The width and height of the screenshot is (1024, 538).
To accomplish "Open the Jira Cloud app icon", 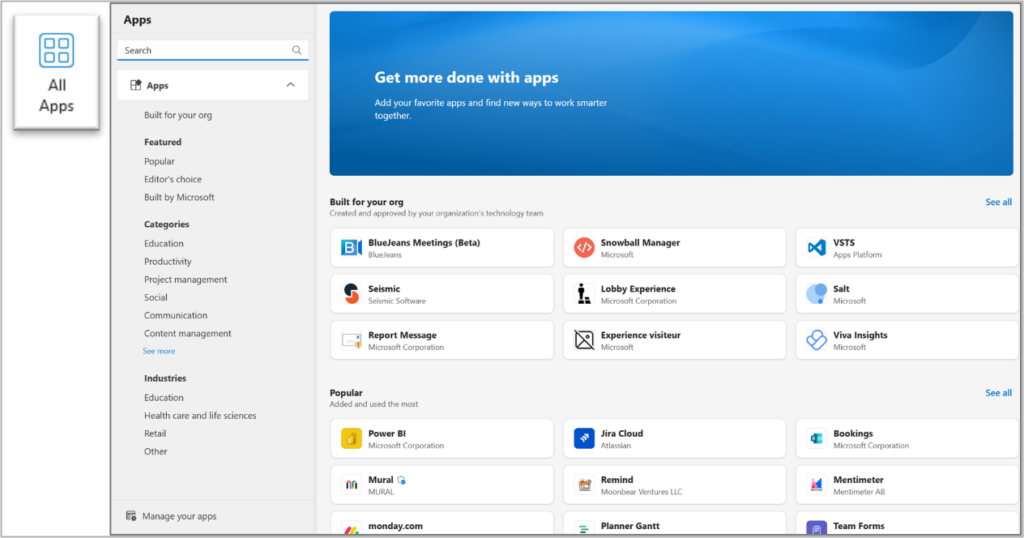I will tap(584, 438).
